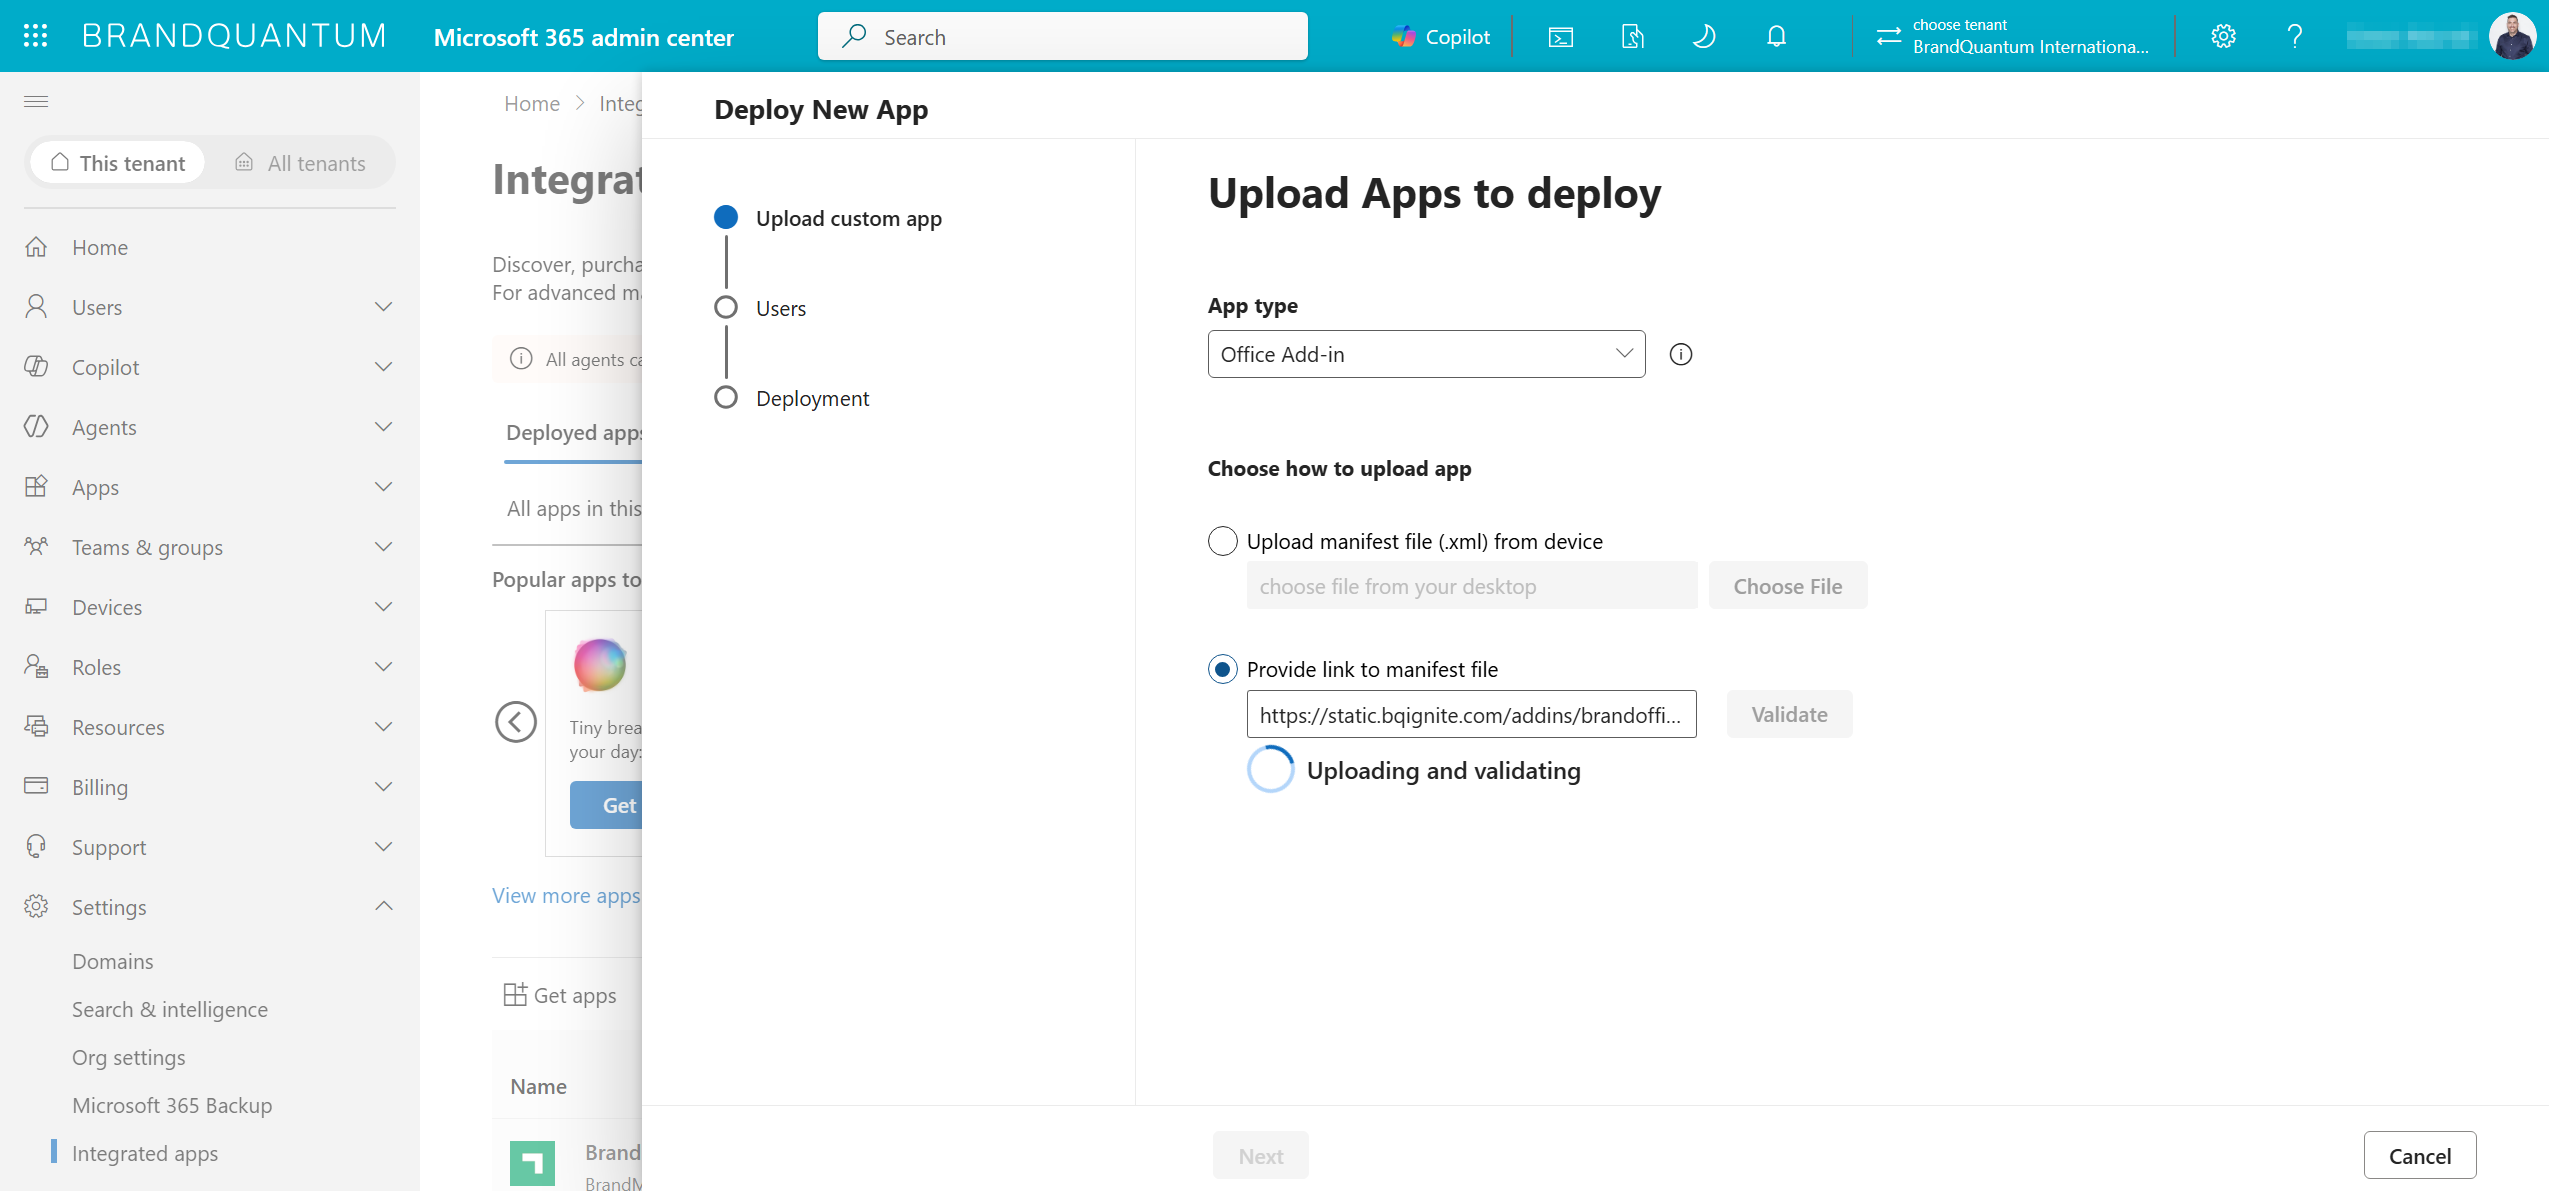The width and height of the screenshot is (2549, 1191).
Task: Open the App type dropdown
Action: [x=1426, y=354]
